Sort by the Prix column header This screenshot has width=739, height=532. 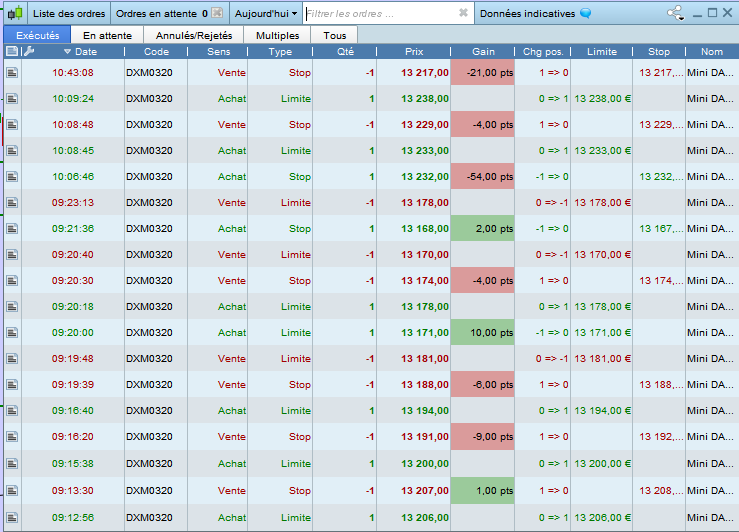[414, 51]
